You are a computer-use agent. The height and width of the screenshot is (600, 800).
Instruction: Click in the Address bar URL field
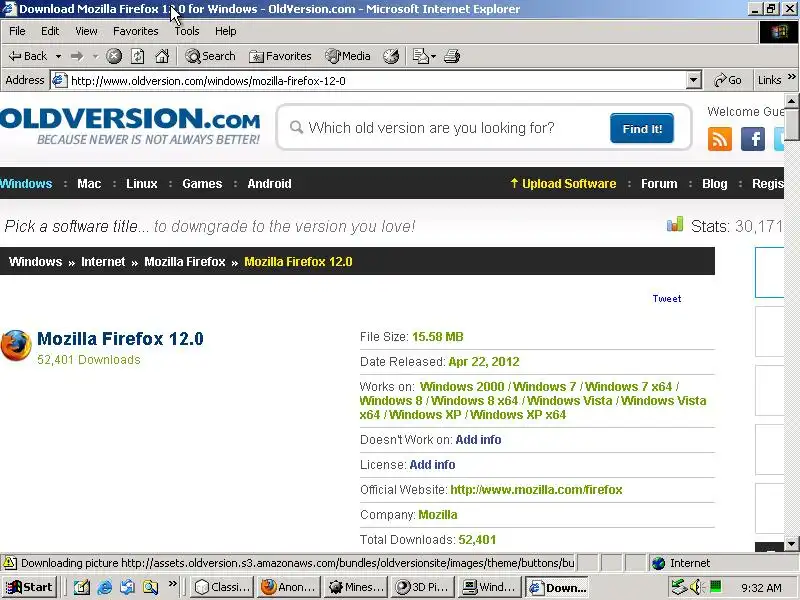pyautogui.click(x=375, y=81)
